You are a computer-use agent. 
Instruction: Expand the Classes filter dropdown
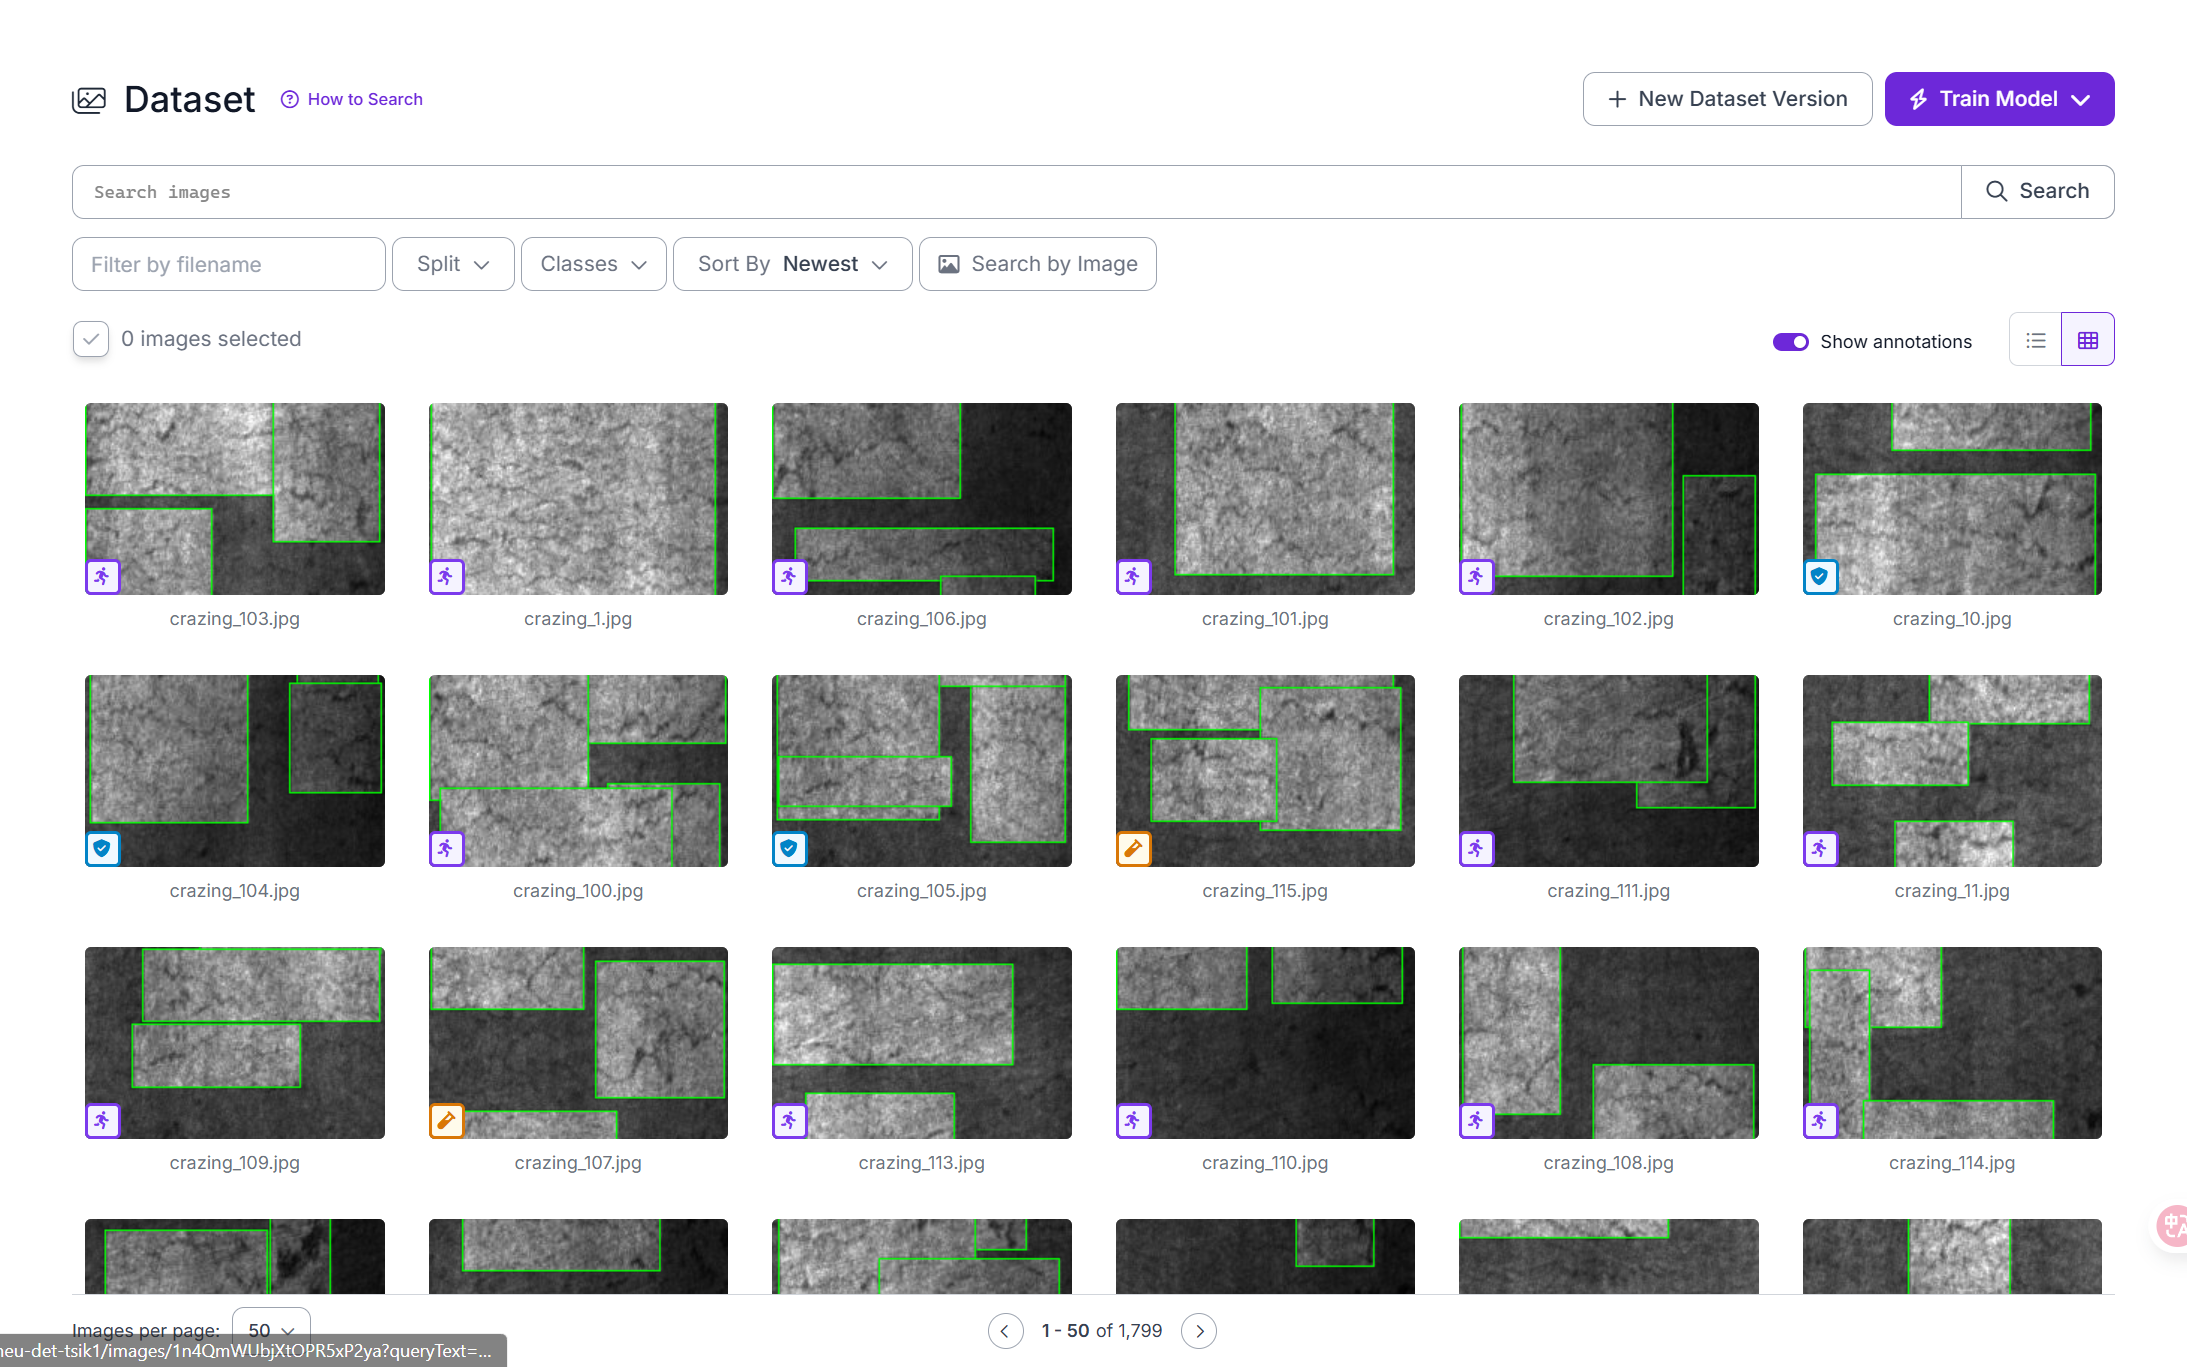[593, 264]
